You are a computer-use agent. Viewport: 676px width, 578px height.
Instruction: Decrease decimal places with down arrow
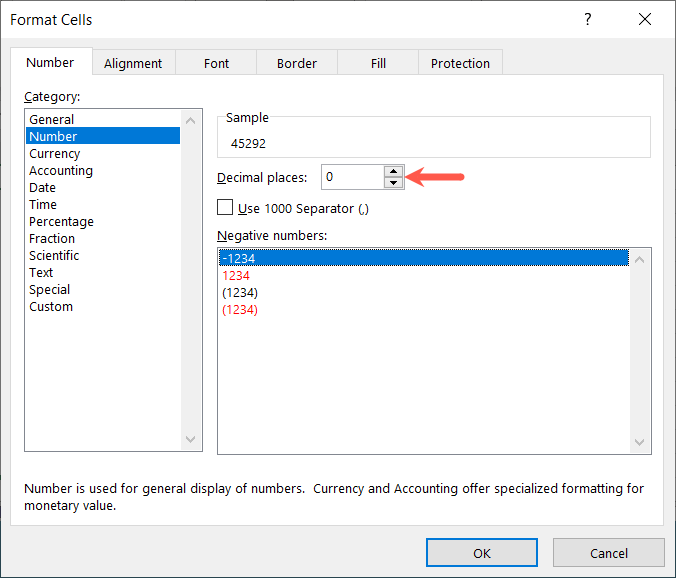click(393, 183)
